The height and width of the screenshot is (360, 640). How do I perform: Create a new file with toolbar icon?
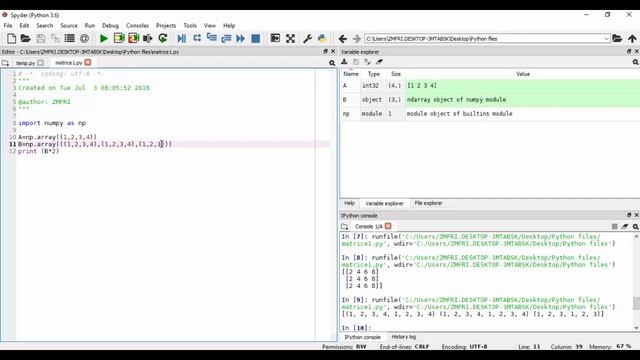pyautogui.click(x=11, y=38)
